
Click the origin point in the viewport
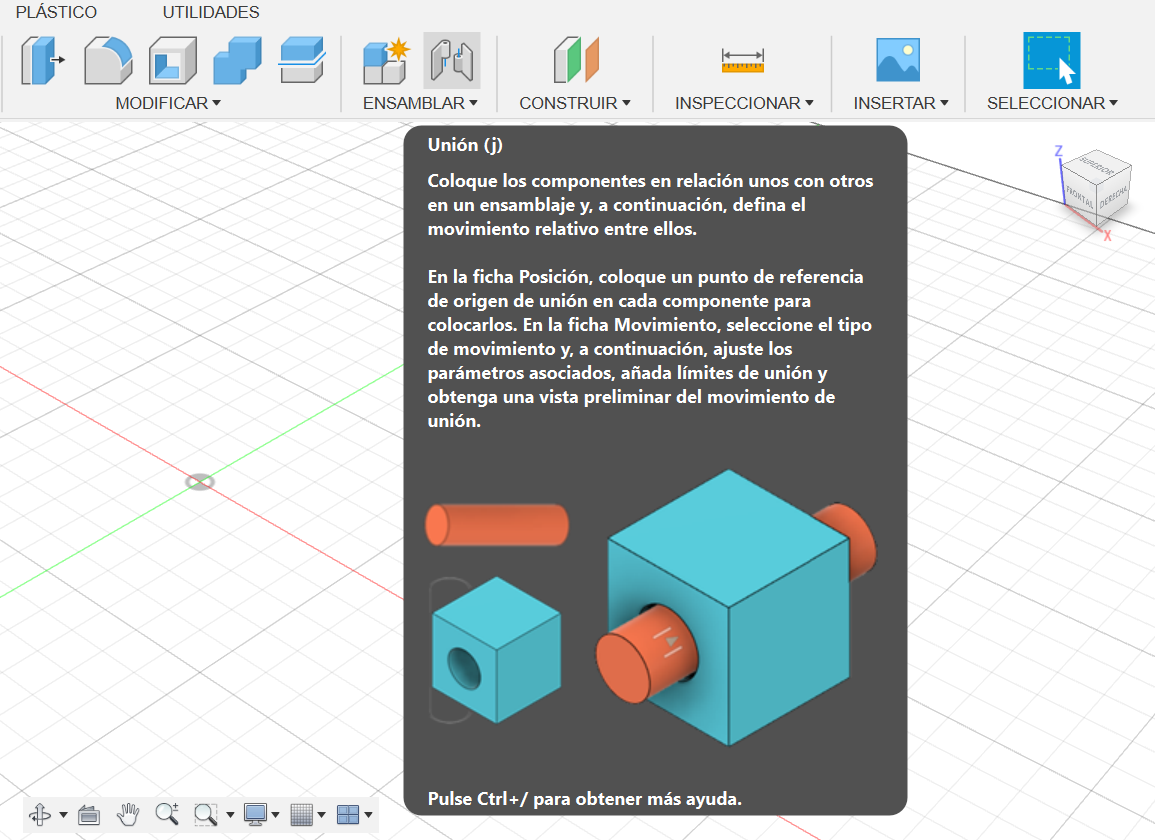200,482
